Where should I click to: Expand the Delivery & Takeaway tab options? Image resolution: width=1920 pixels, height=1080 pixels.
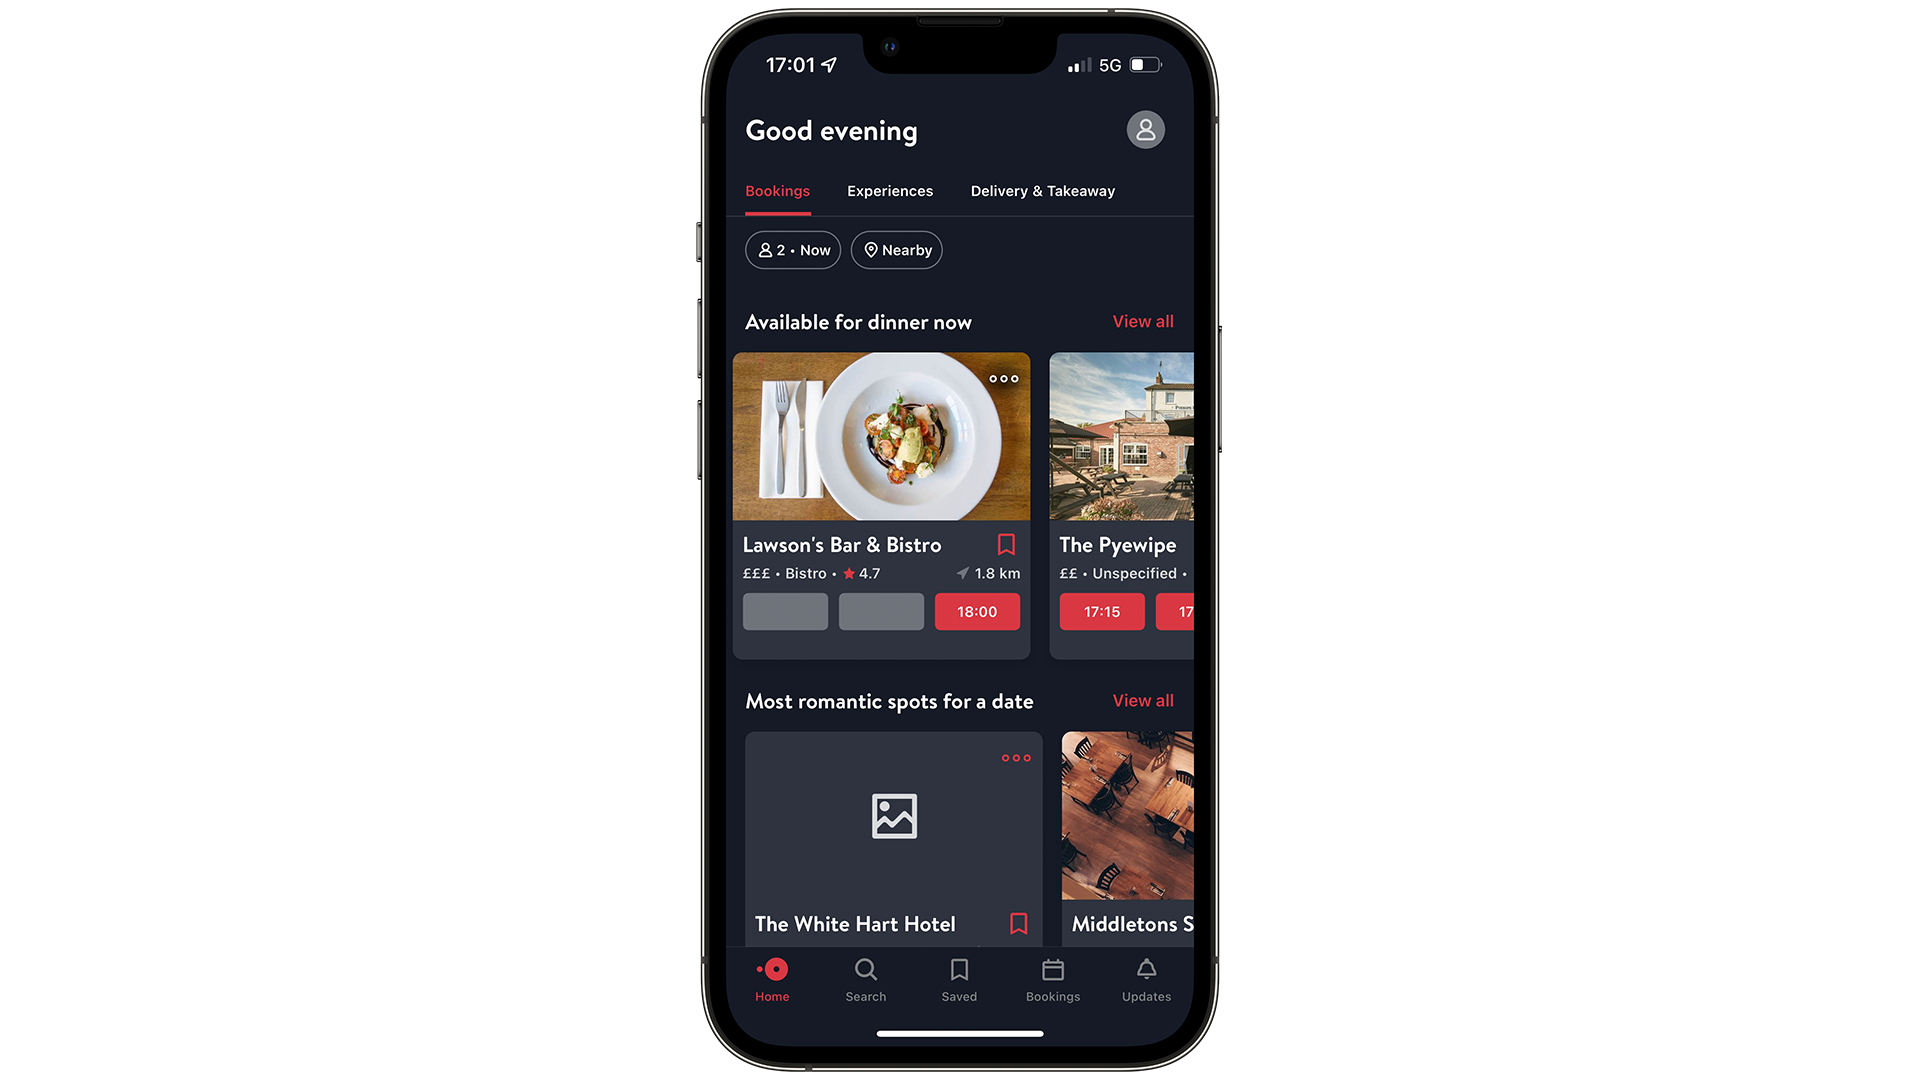coord(1042,191)
